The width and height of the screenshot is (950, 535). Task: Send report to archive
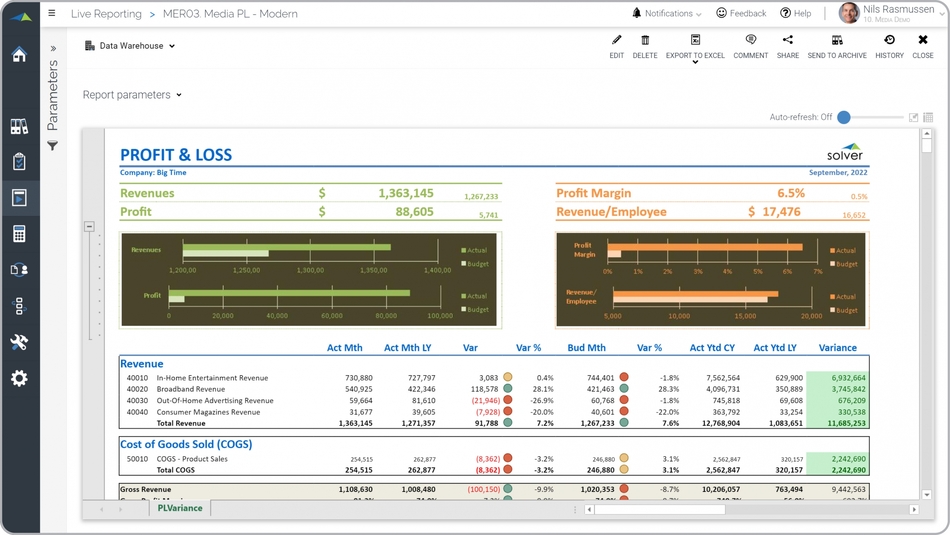[x=837, y=41]
